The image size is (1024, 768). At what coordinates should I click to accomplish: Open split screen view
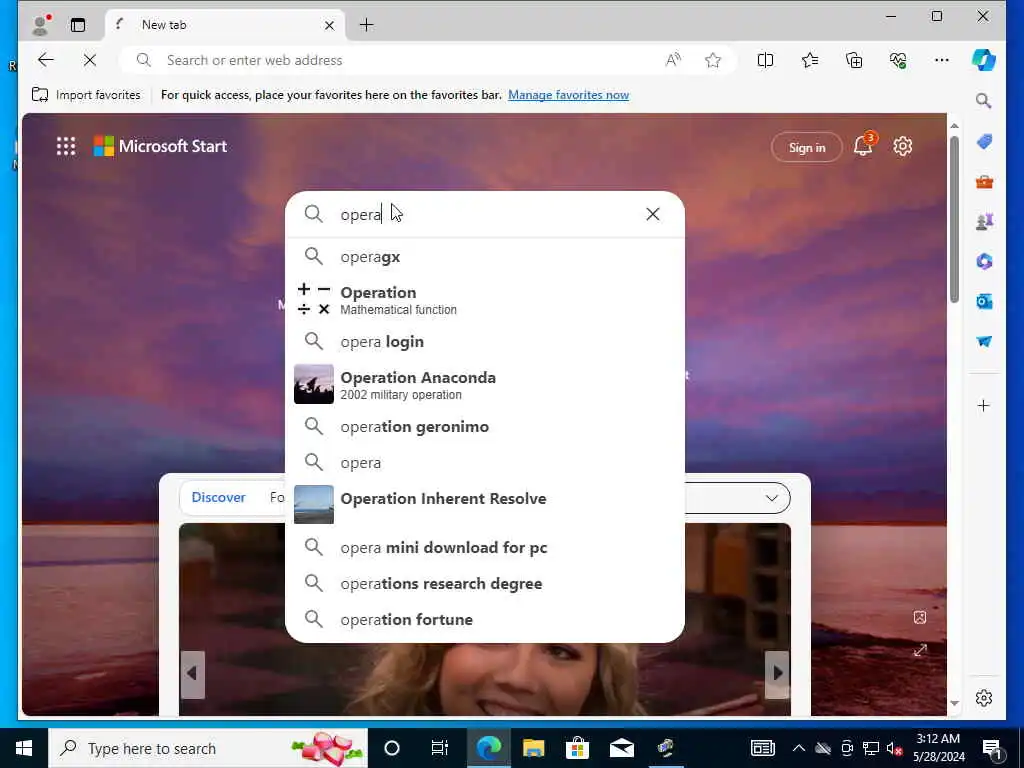pyautogui.click(x=765, y=60)
